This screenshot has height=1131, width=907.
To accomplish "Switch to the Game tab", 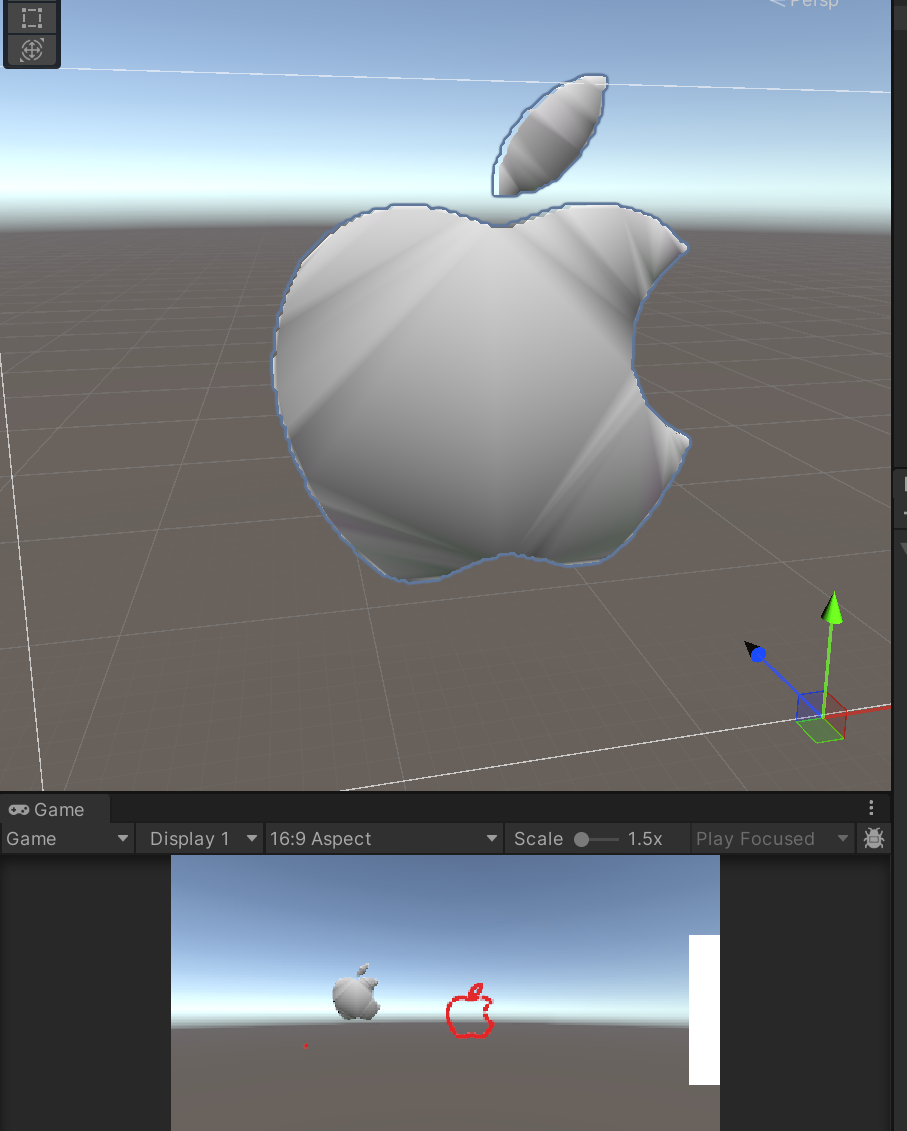I will click(47, 809).
